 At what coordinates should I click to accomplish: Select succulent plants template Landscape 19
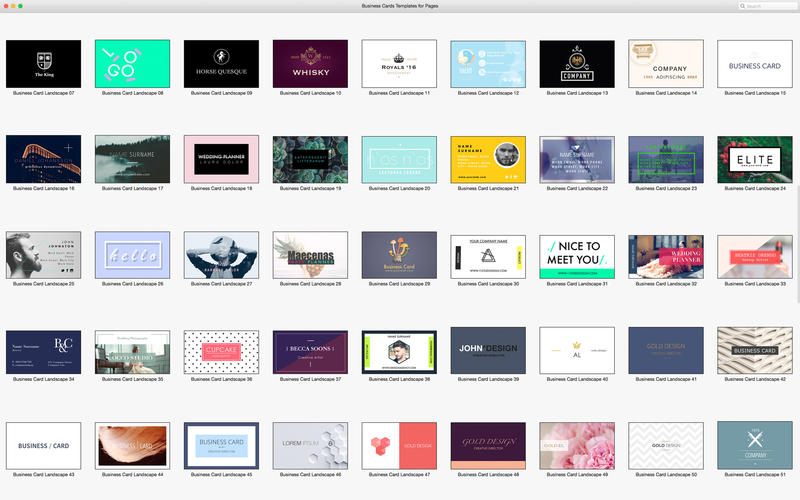[x=310, y=159]
